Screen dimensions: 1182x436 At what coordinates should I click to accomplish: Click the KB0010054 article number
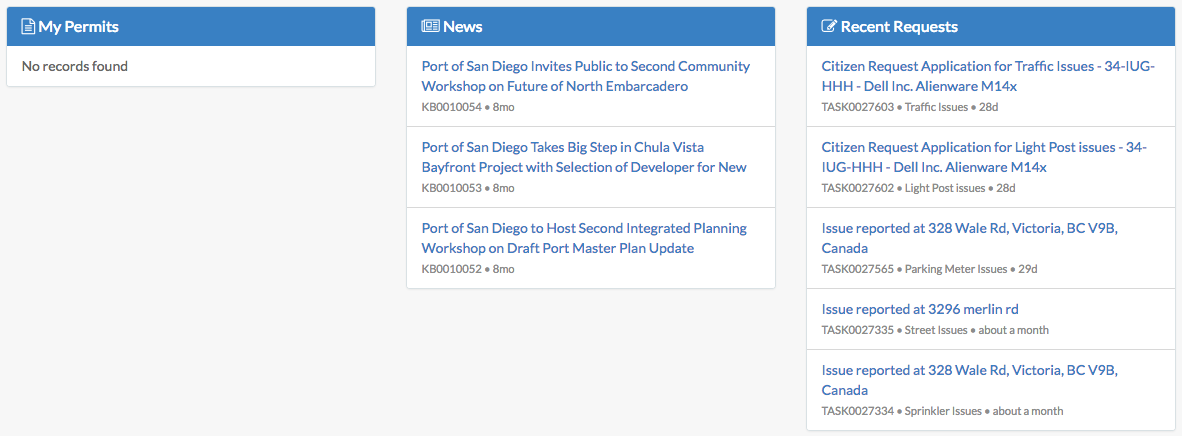point(452,107)
